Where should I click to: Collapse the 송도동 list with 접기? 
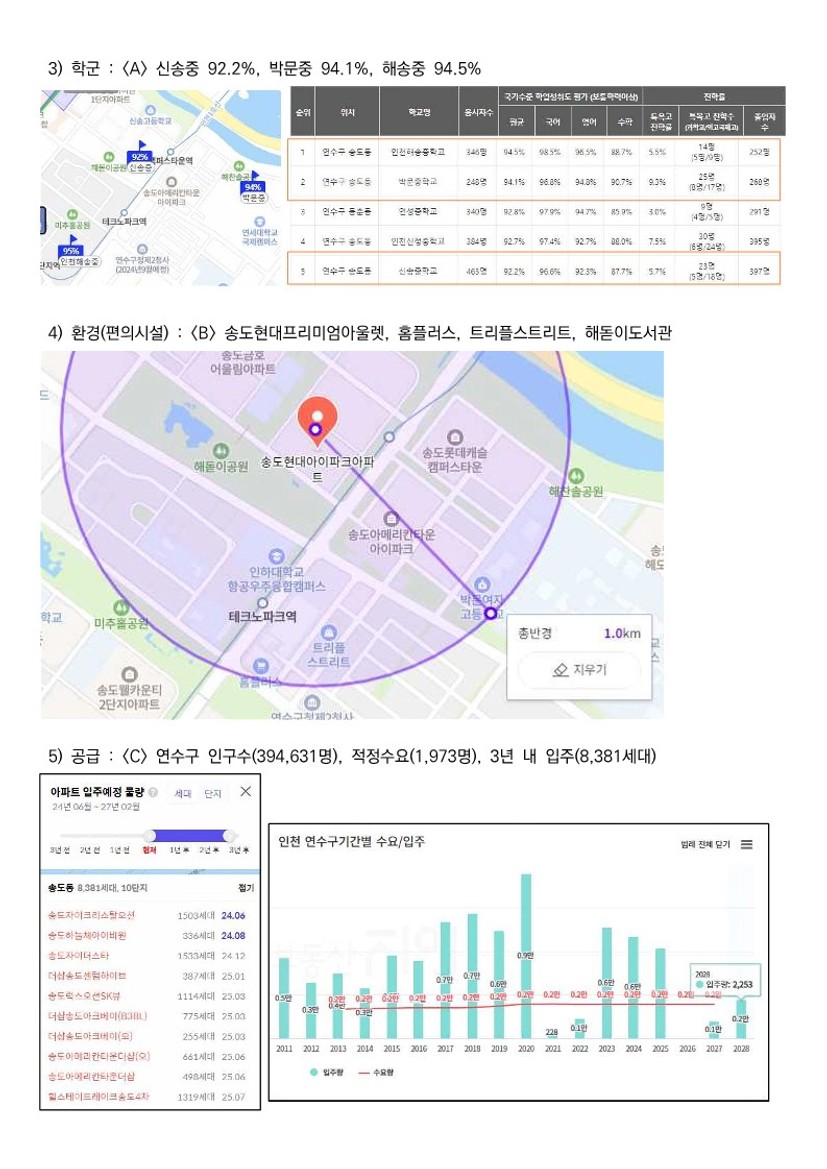coord(246,888)
